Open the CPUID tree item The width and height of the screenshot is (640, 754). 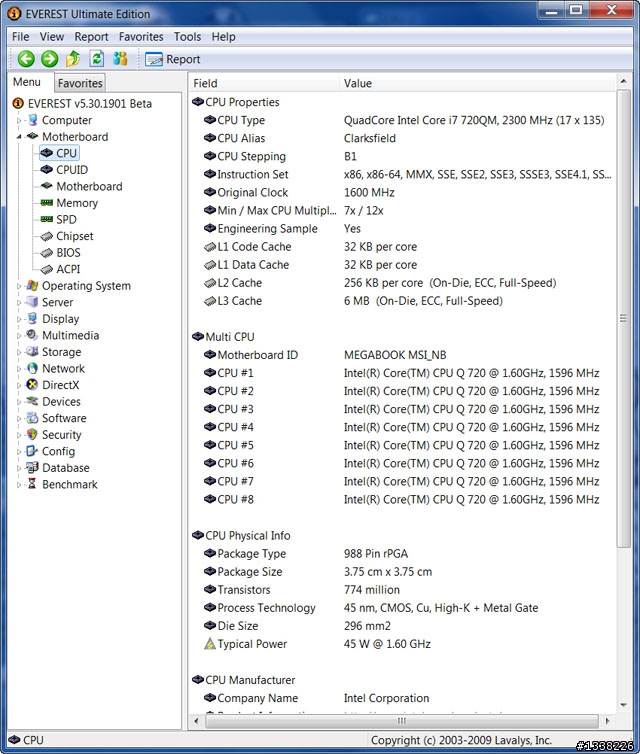click(x=64, y=170)
